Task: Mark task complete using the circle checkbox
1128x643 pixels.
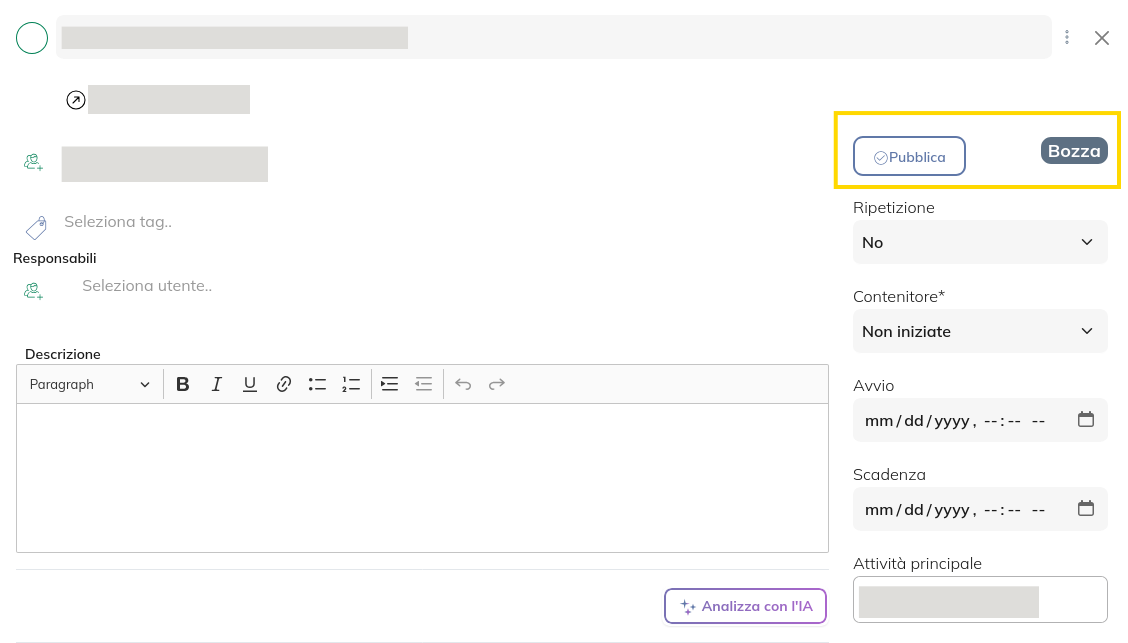Action: point(32,38)
